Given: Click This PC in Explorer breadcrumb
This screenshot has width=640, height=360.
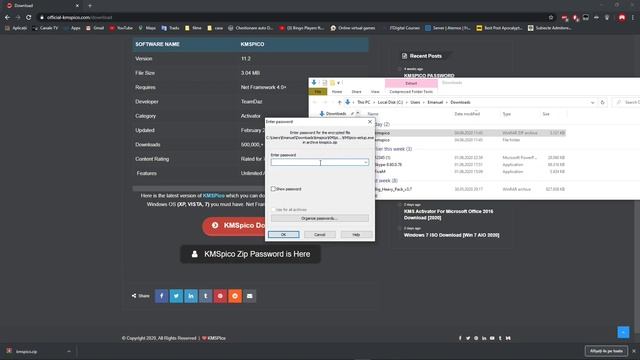Looking at the screenshot, I should pos(363,102).
